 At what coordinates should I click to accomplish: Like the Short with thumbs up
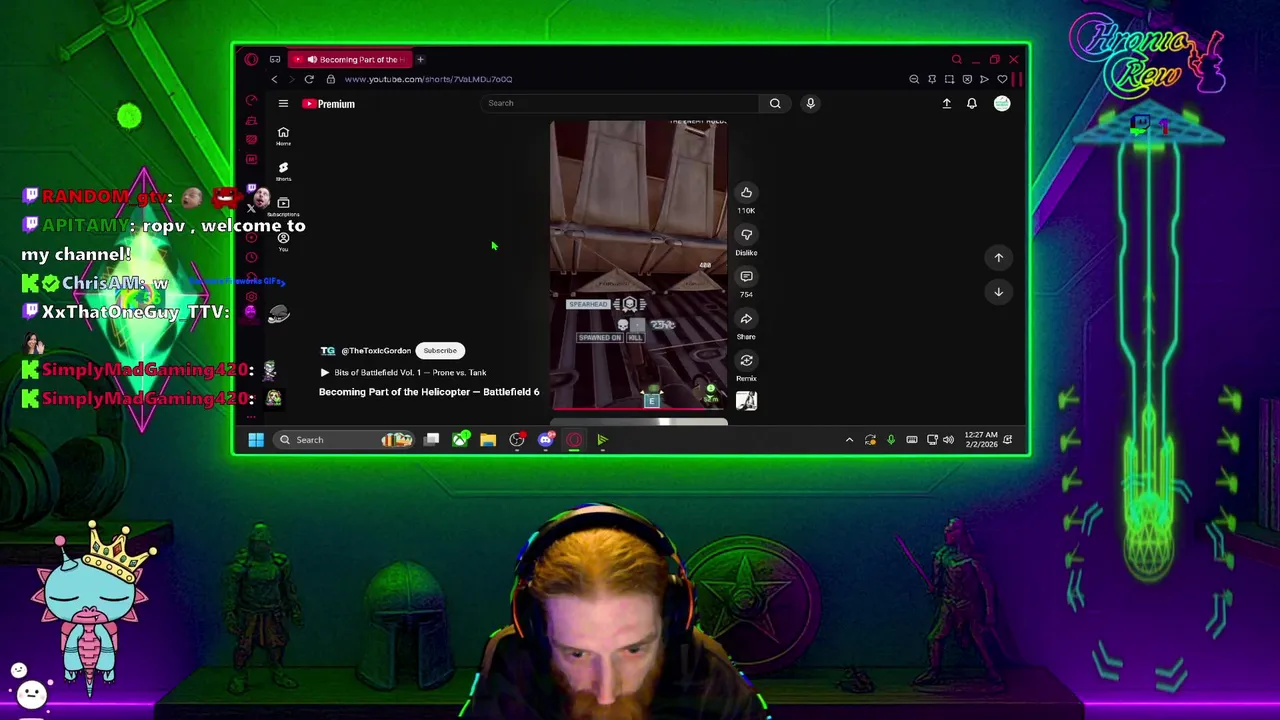(x=746, y=193)
